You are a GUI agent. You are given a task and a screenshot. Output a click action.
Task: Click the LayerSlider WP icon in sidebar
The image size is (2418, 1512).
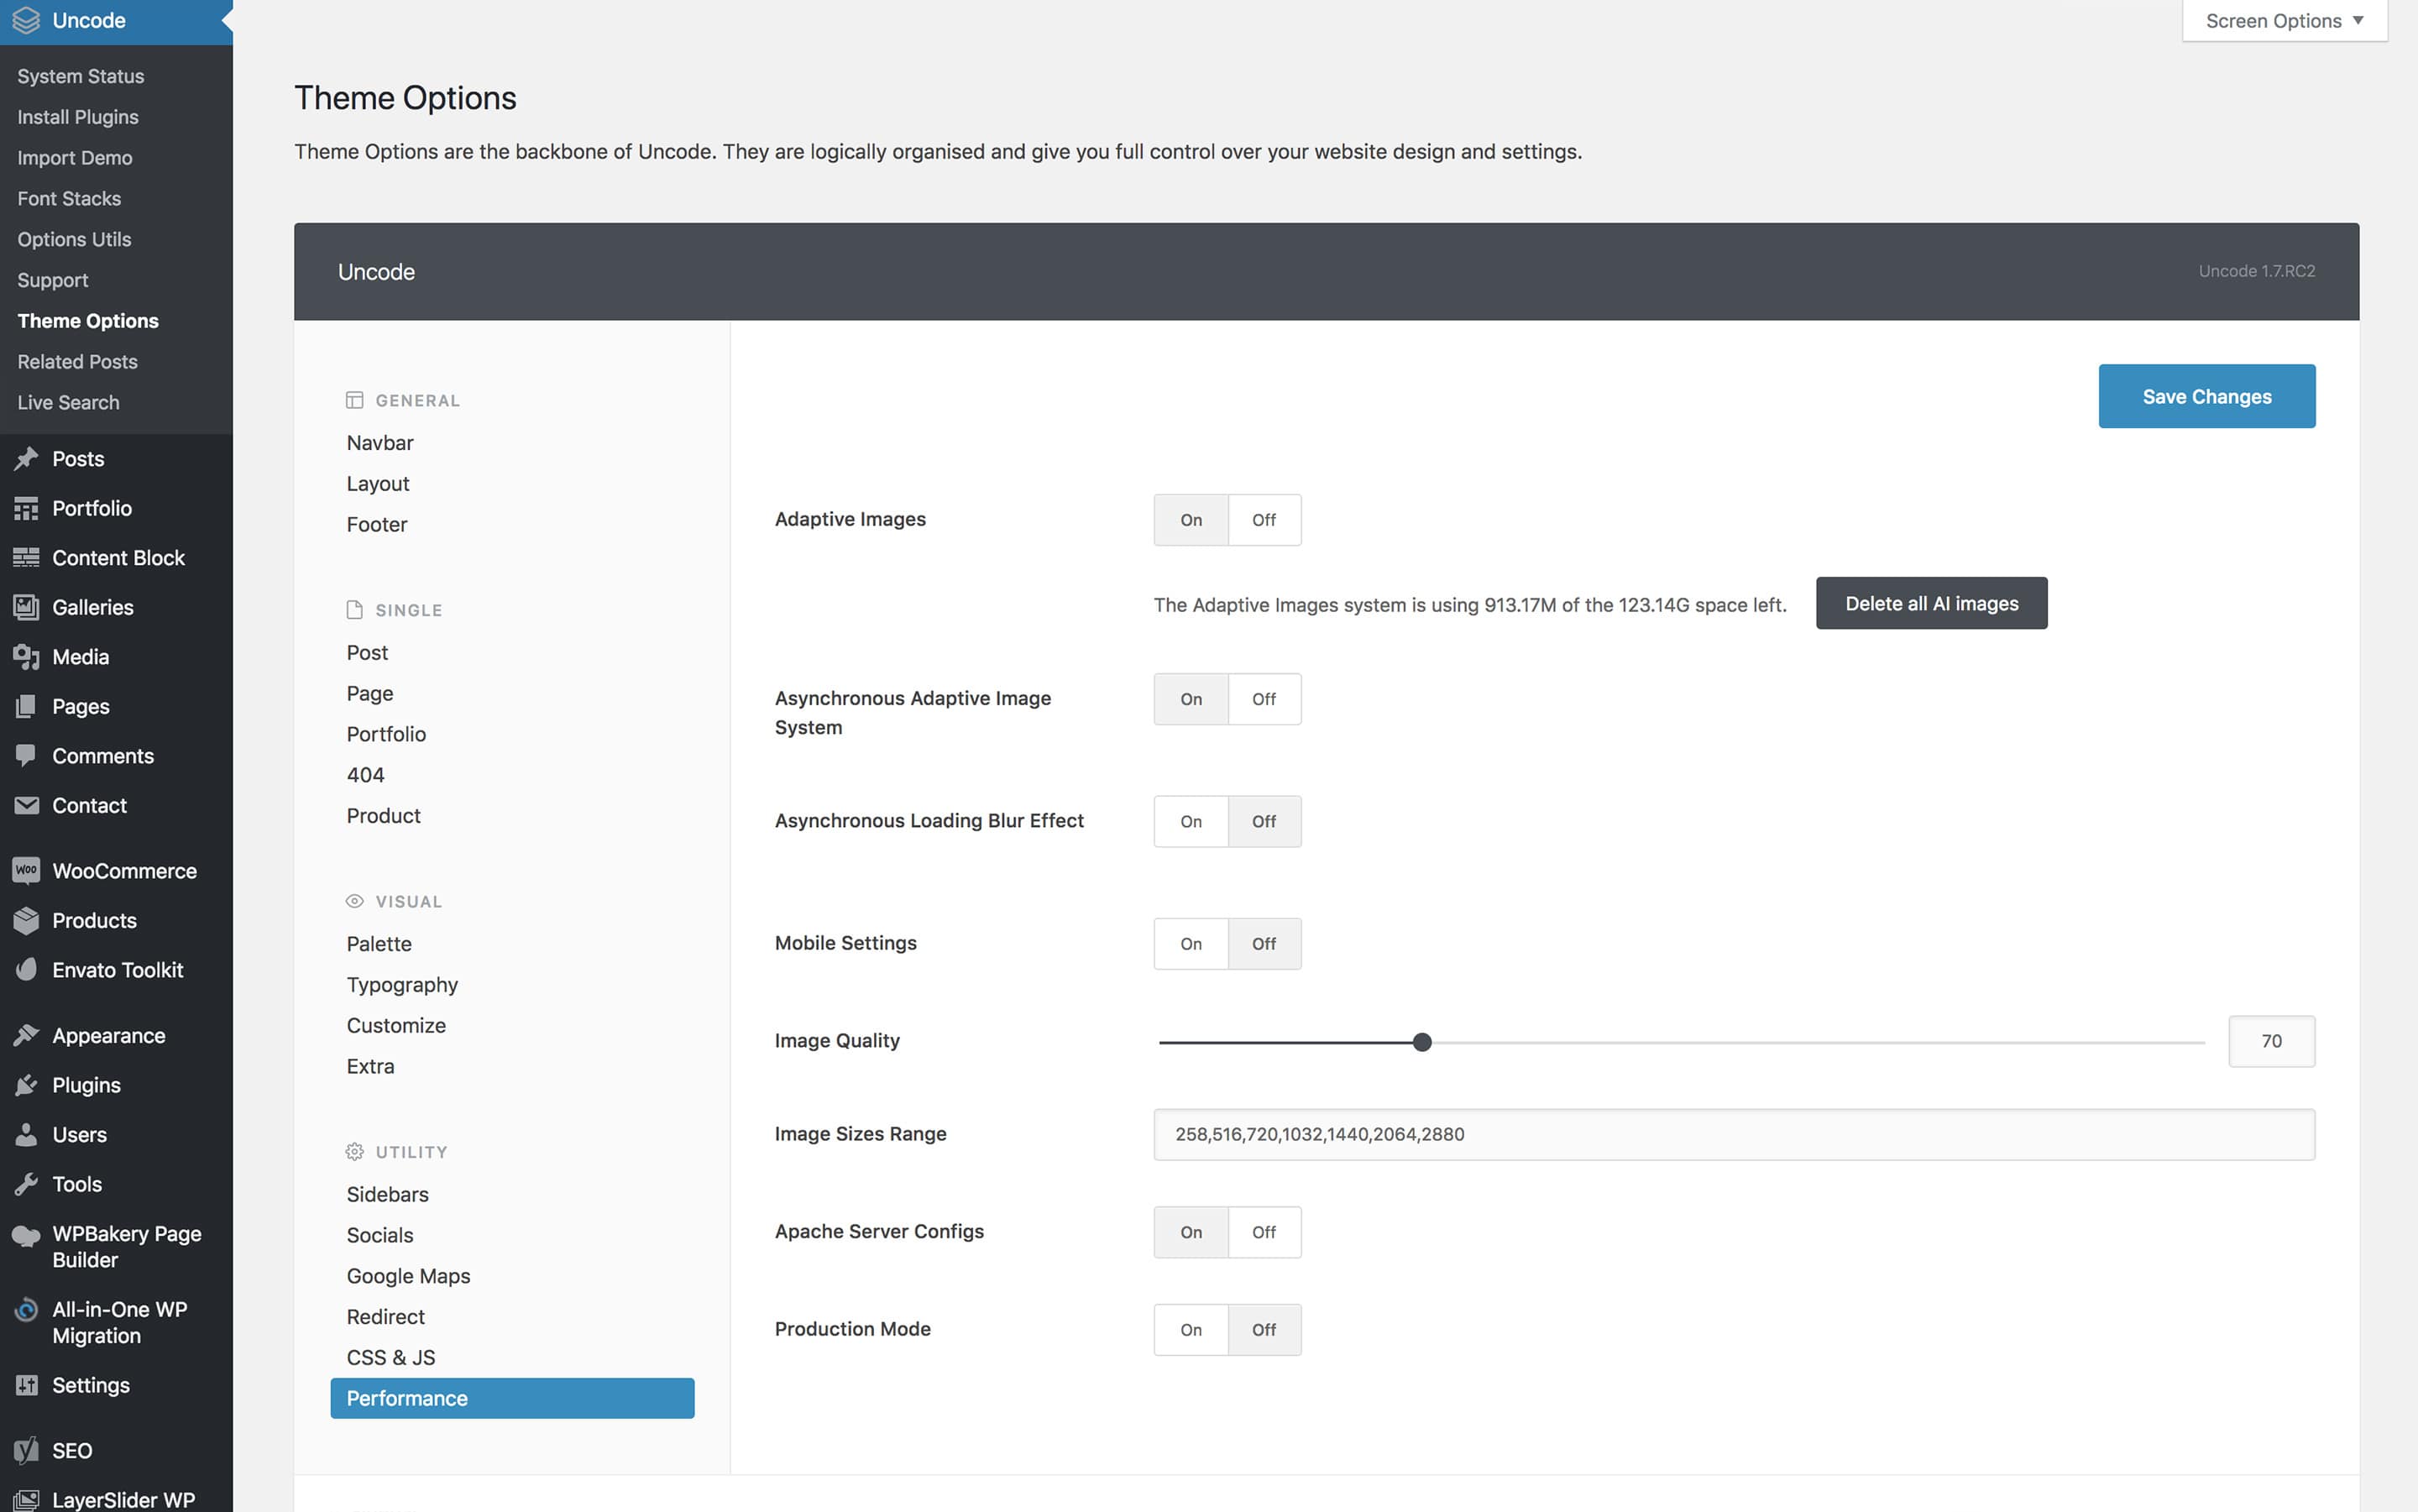[26, 1496]
